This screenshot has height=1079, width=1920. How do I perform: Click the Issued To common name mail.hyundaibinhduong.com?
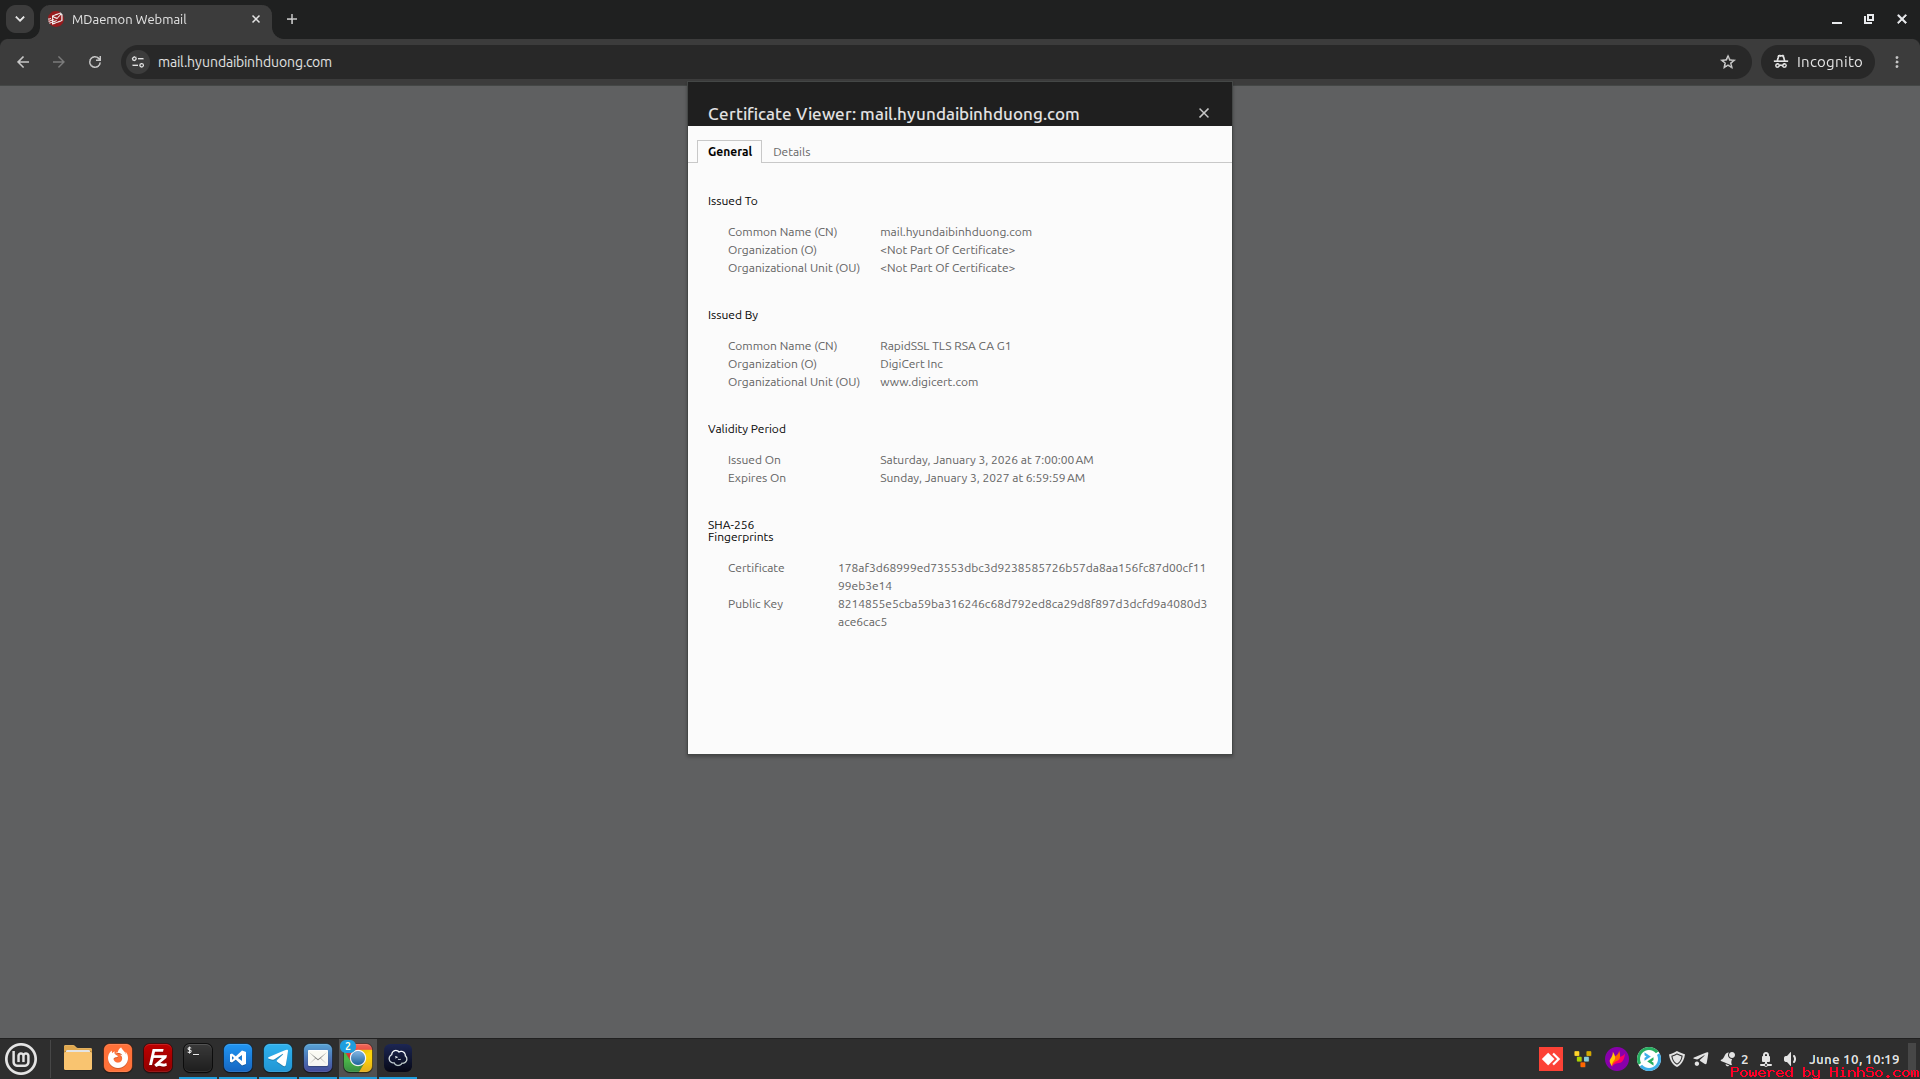pyautogui.click(x=955, y=232)
